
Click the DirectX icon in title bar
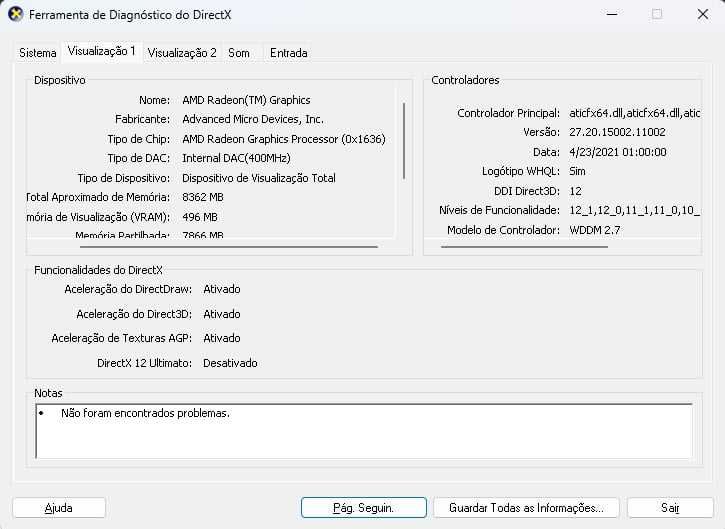[16, 14]
